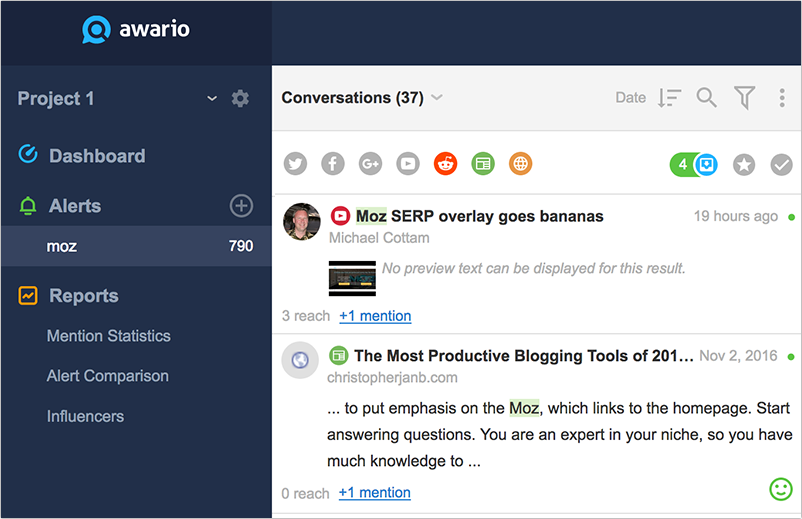Click the Twitter source filter icon
The image size is (802, 519).
(294, 164)
